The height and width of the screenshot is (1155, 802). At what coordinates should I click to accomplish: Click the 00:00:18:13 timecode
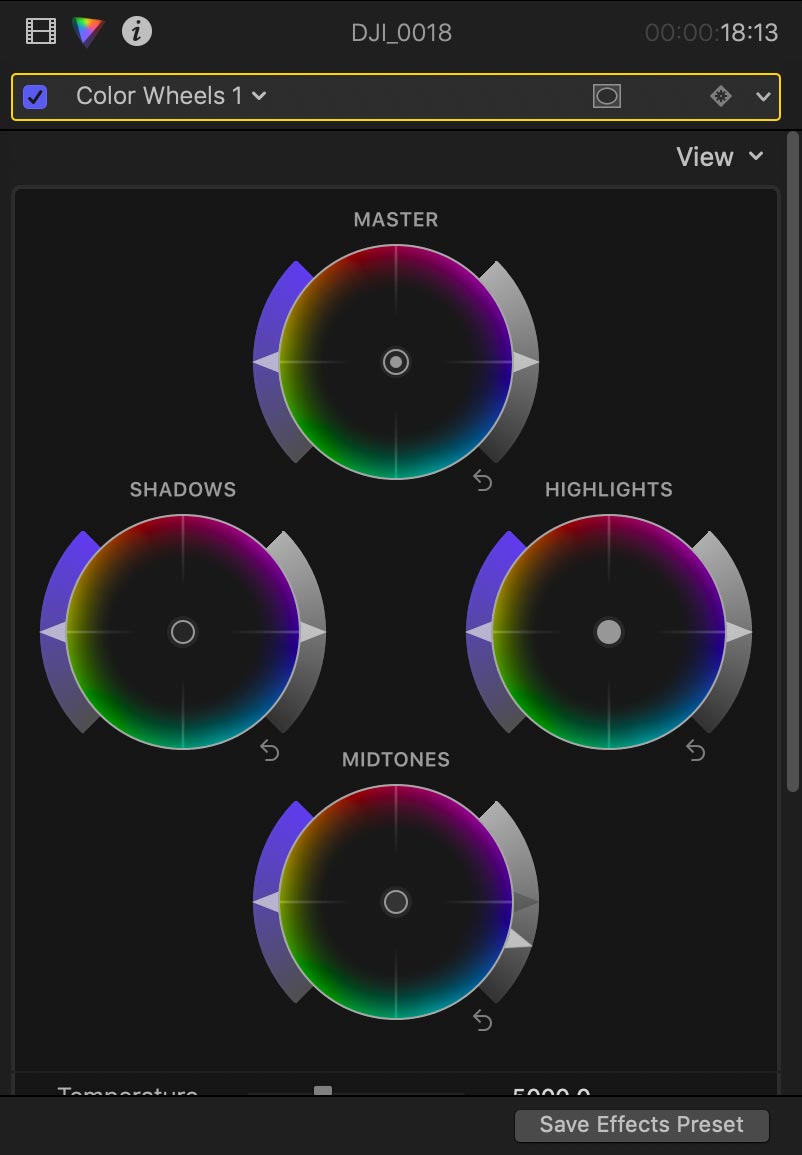tap(711, 32)
